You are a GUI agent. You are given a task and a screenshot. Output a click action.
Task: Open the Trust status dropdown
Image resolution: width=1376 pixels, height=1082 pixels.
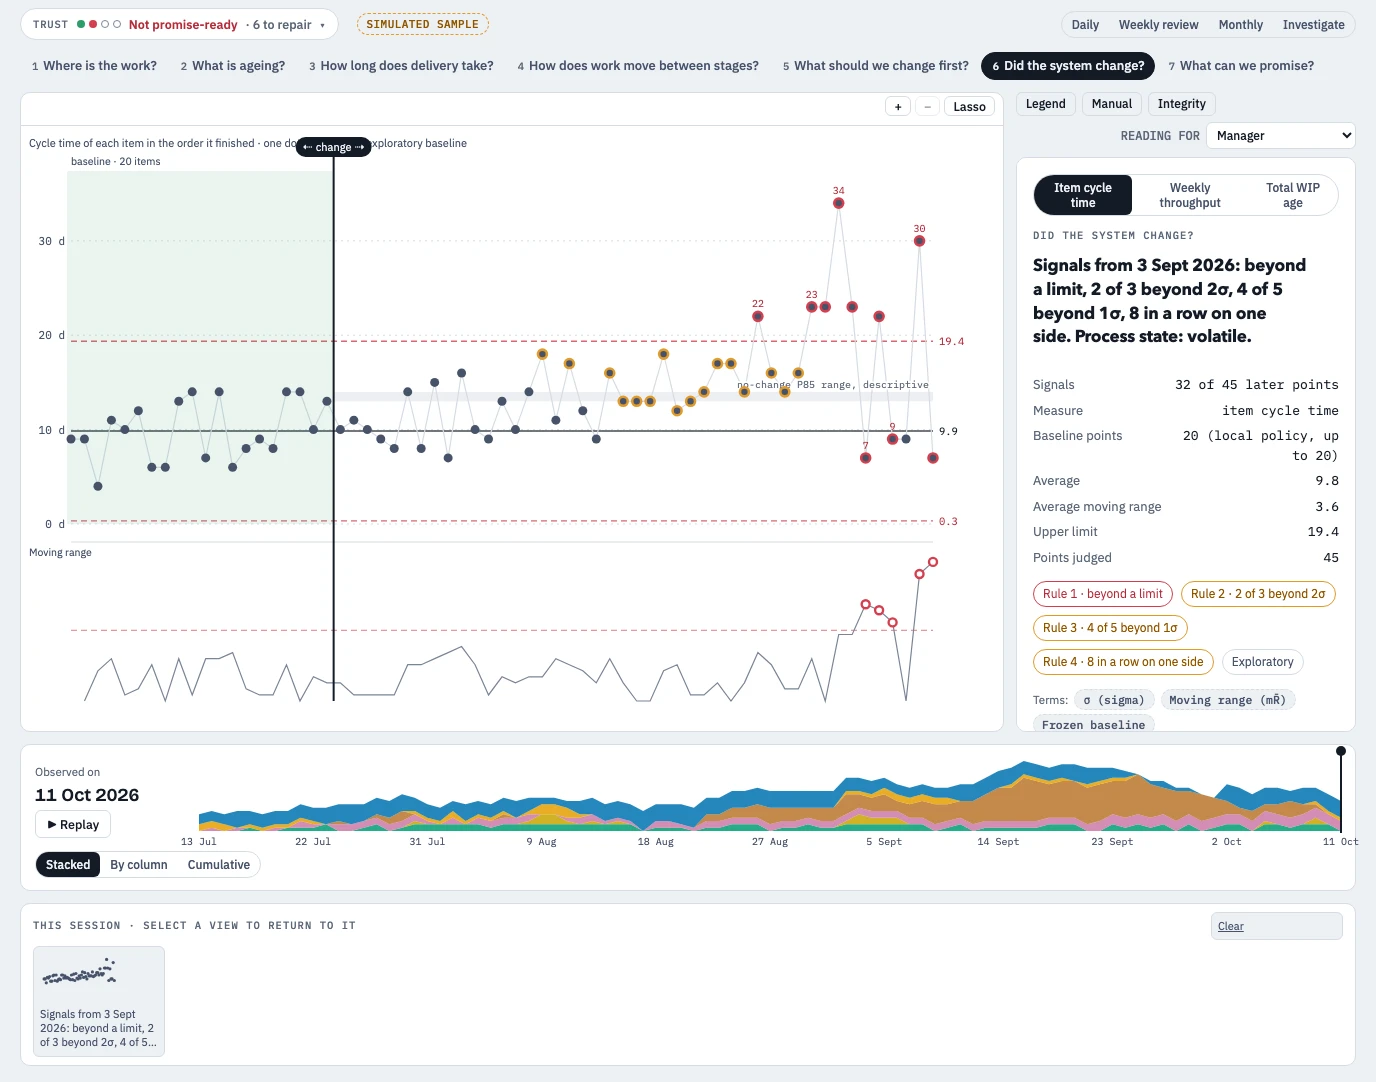[x=179, y=25]
